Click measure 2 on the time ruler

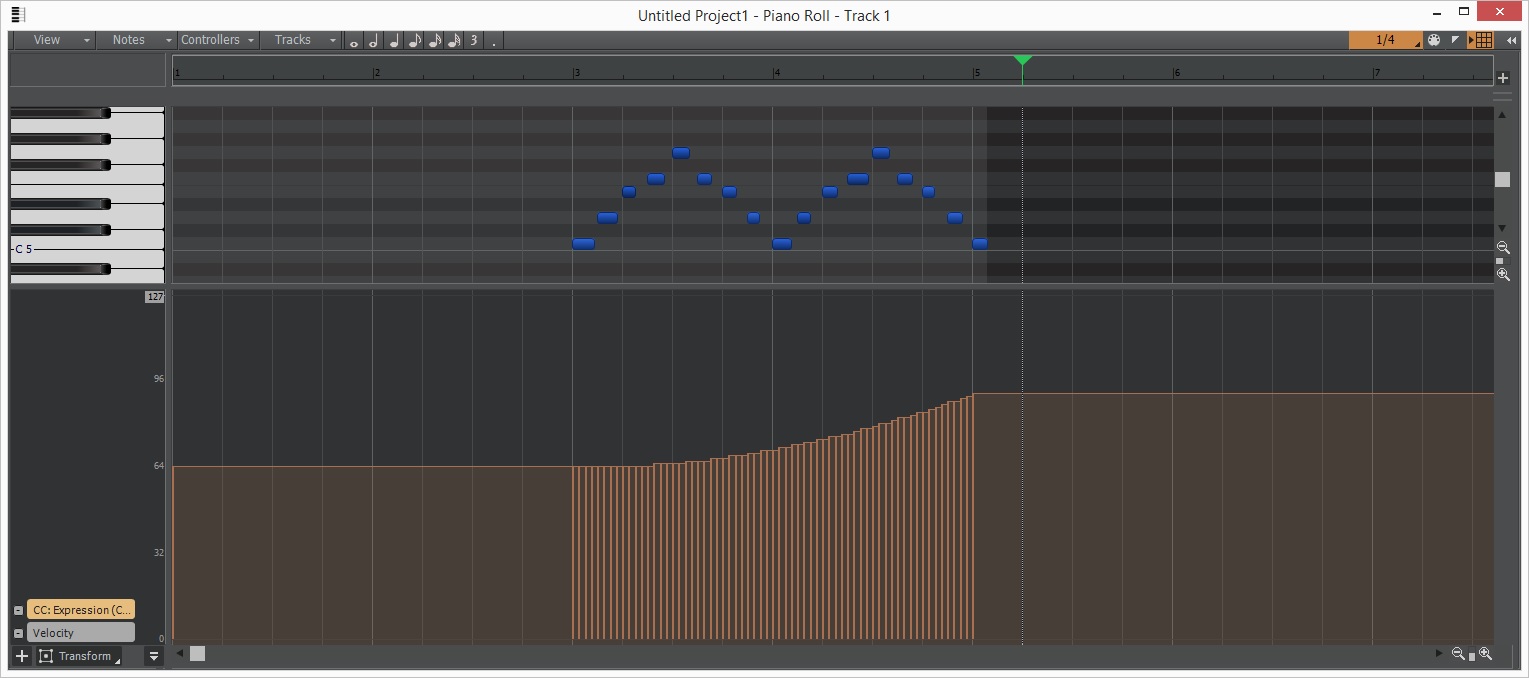tap(375, 73)
